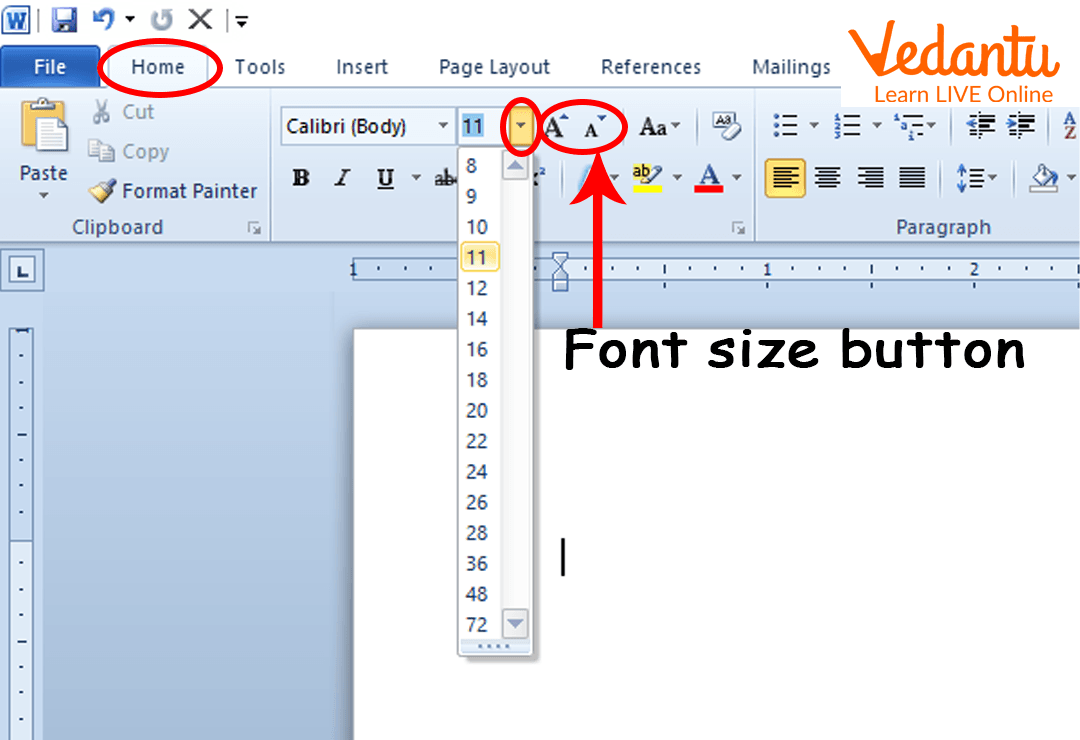Image resolution: width=1080 pixels, height=740 pixels.
Task: Toggle Italic formatting
Action: 343,179
